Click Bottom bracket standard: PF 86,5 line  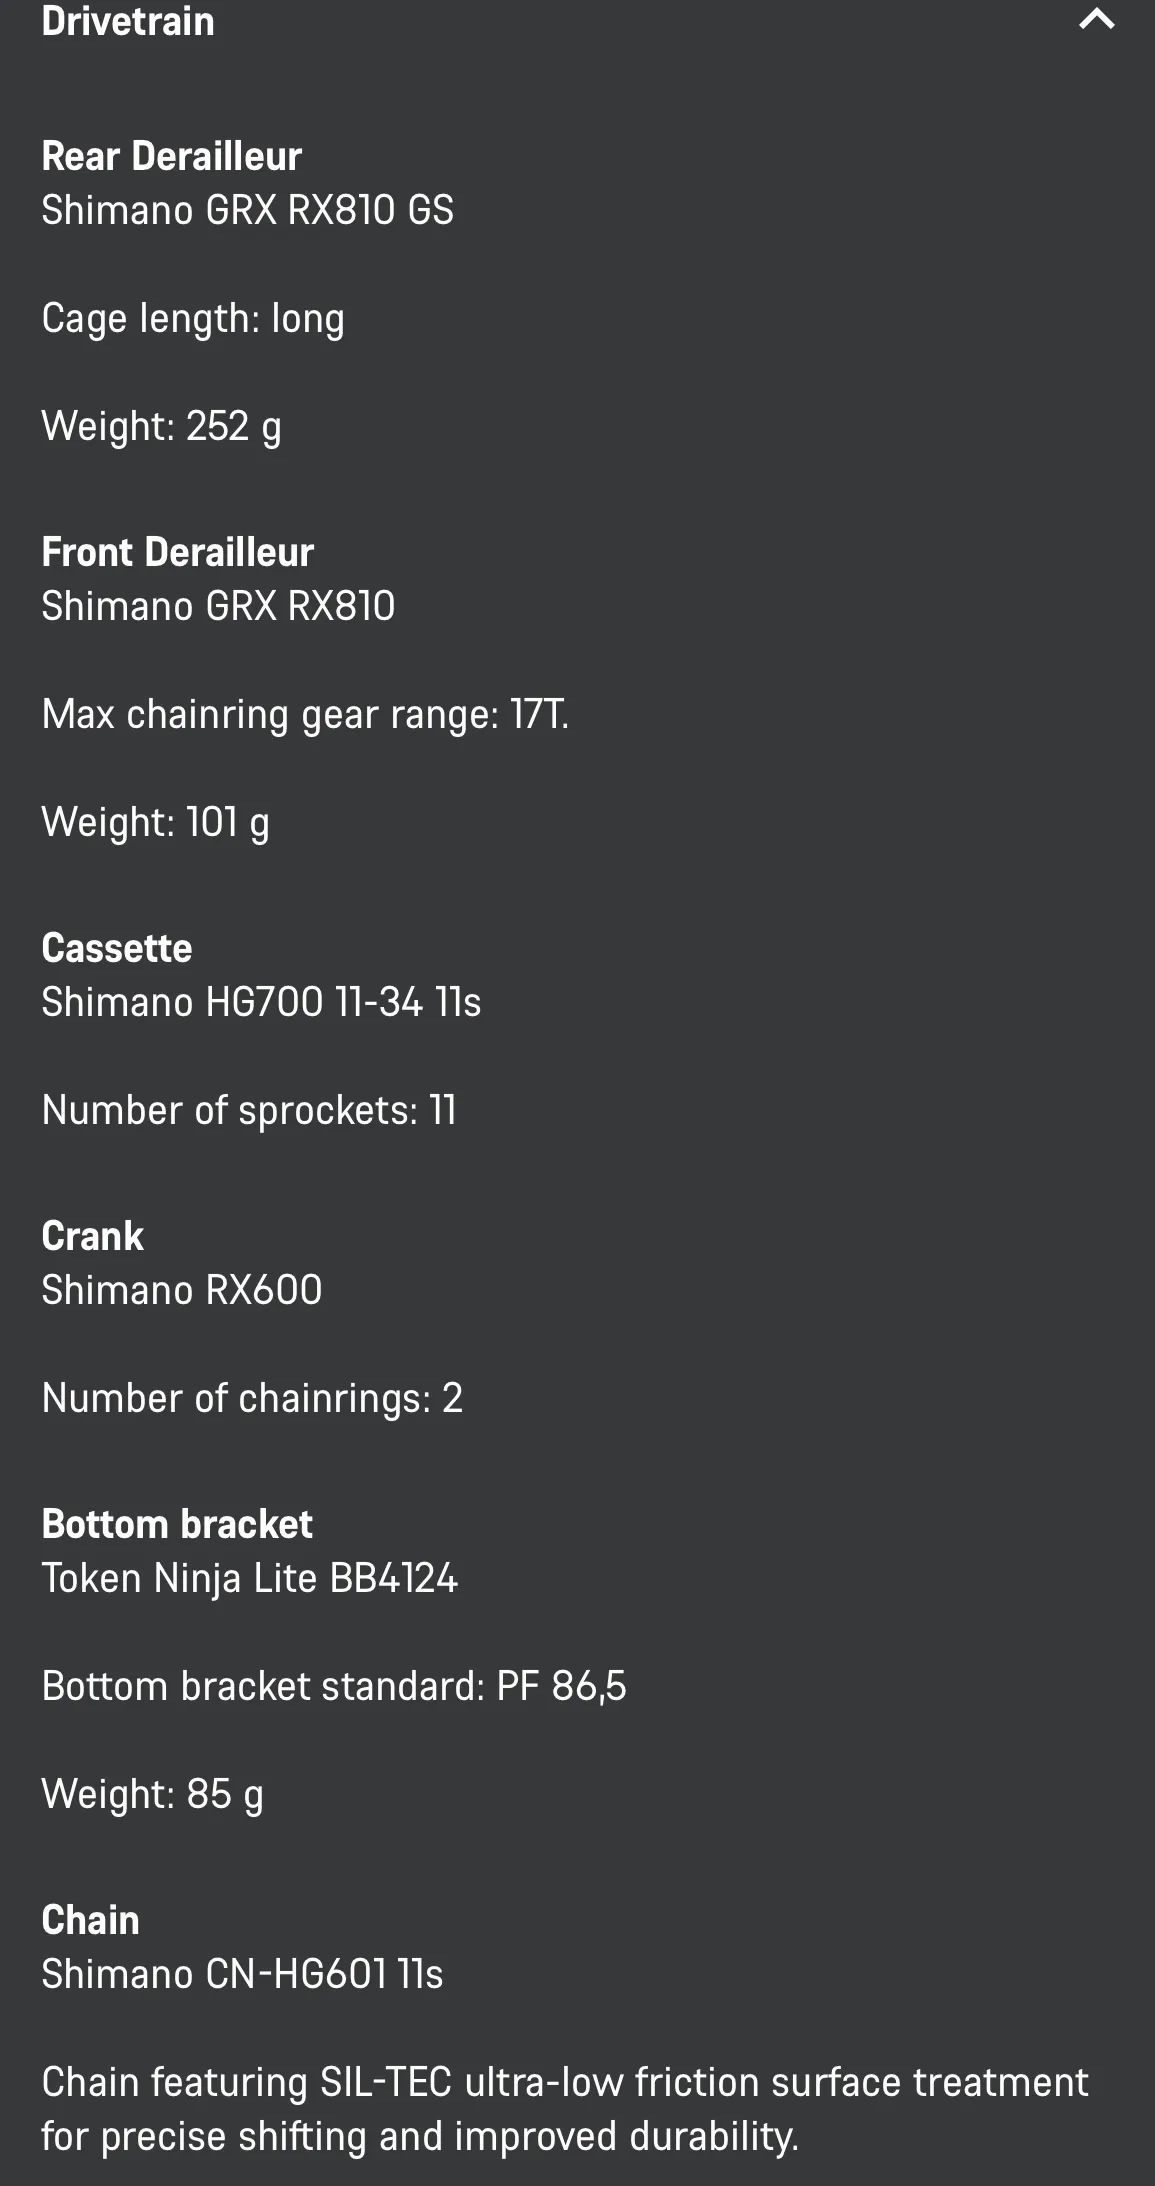pyautogui.click(x=333, y=1686)
